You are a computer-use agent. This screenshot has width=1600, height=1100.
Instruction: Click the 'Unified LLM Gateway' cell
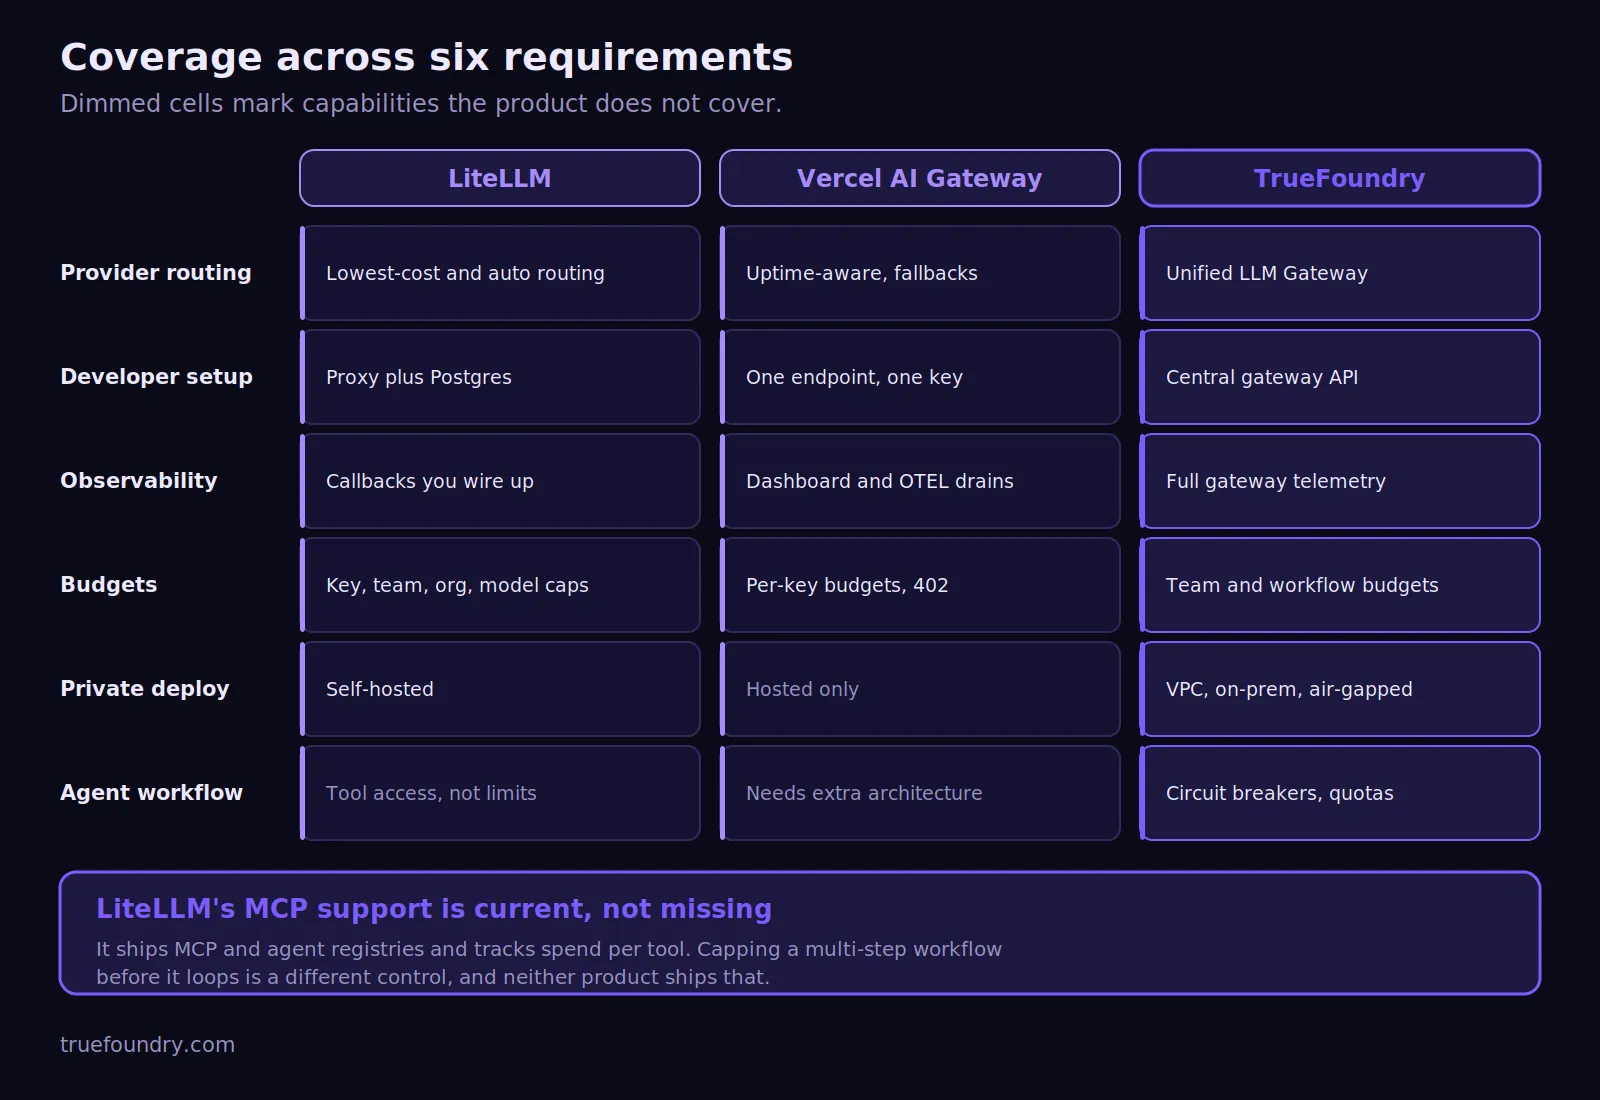(x=1340, y=273)
